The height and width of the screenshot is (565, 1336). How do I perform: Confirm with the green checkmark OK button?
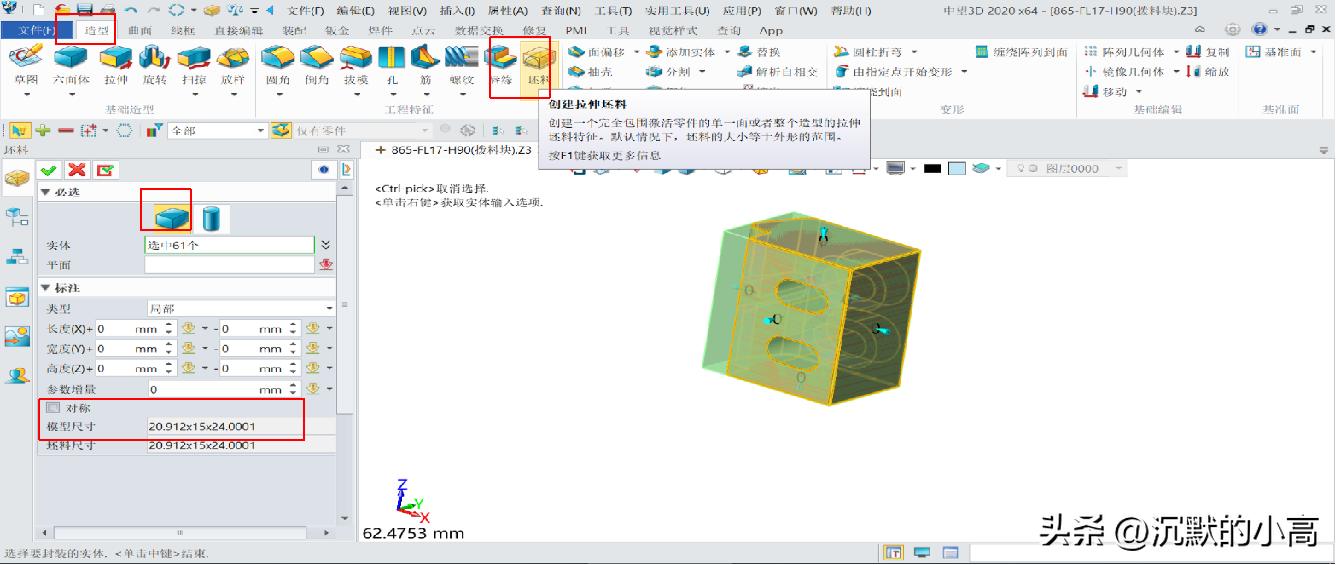coord(48,170)
